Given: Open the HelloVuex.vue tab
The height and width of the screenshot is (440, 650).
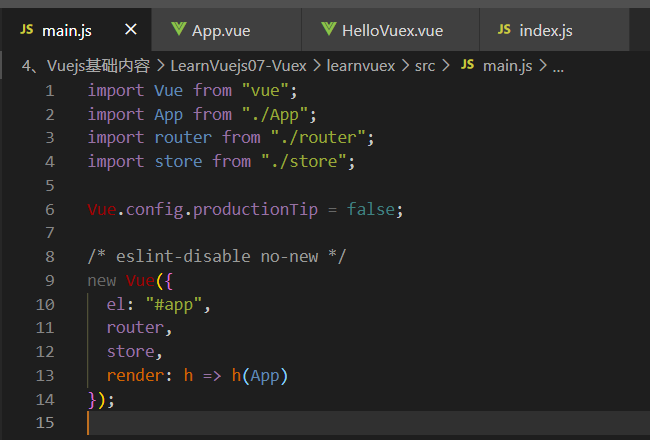Looking at the screenshot, I should (390, 30).
